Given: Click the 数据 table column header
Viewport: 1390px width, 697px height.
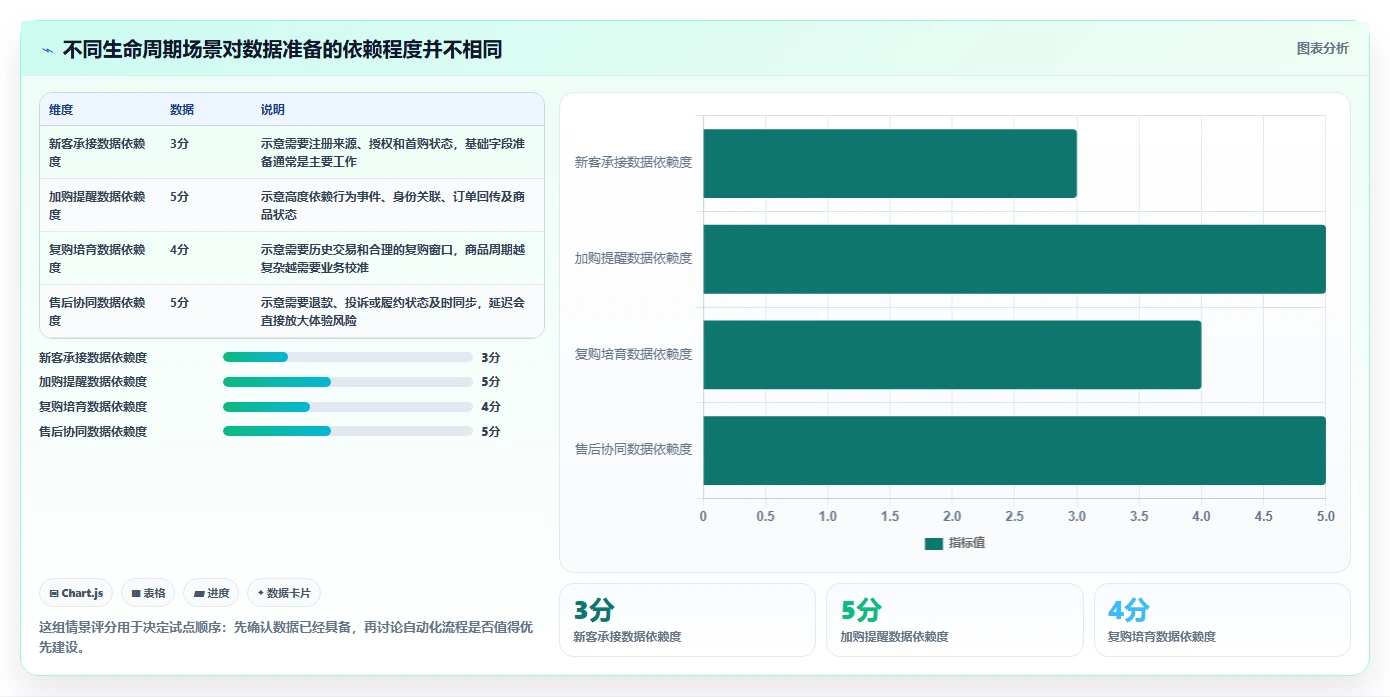Looking at the screenshot, I should (182, 110).
